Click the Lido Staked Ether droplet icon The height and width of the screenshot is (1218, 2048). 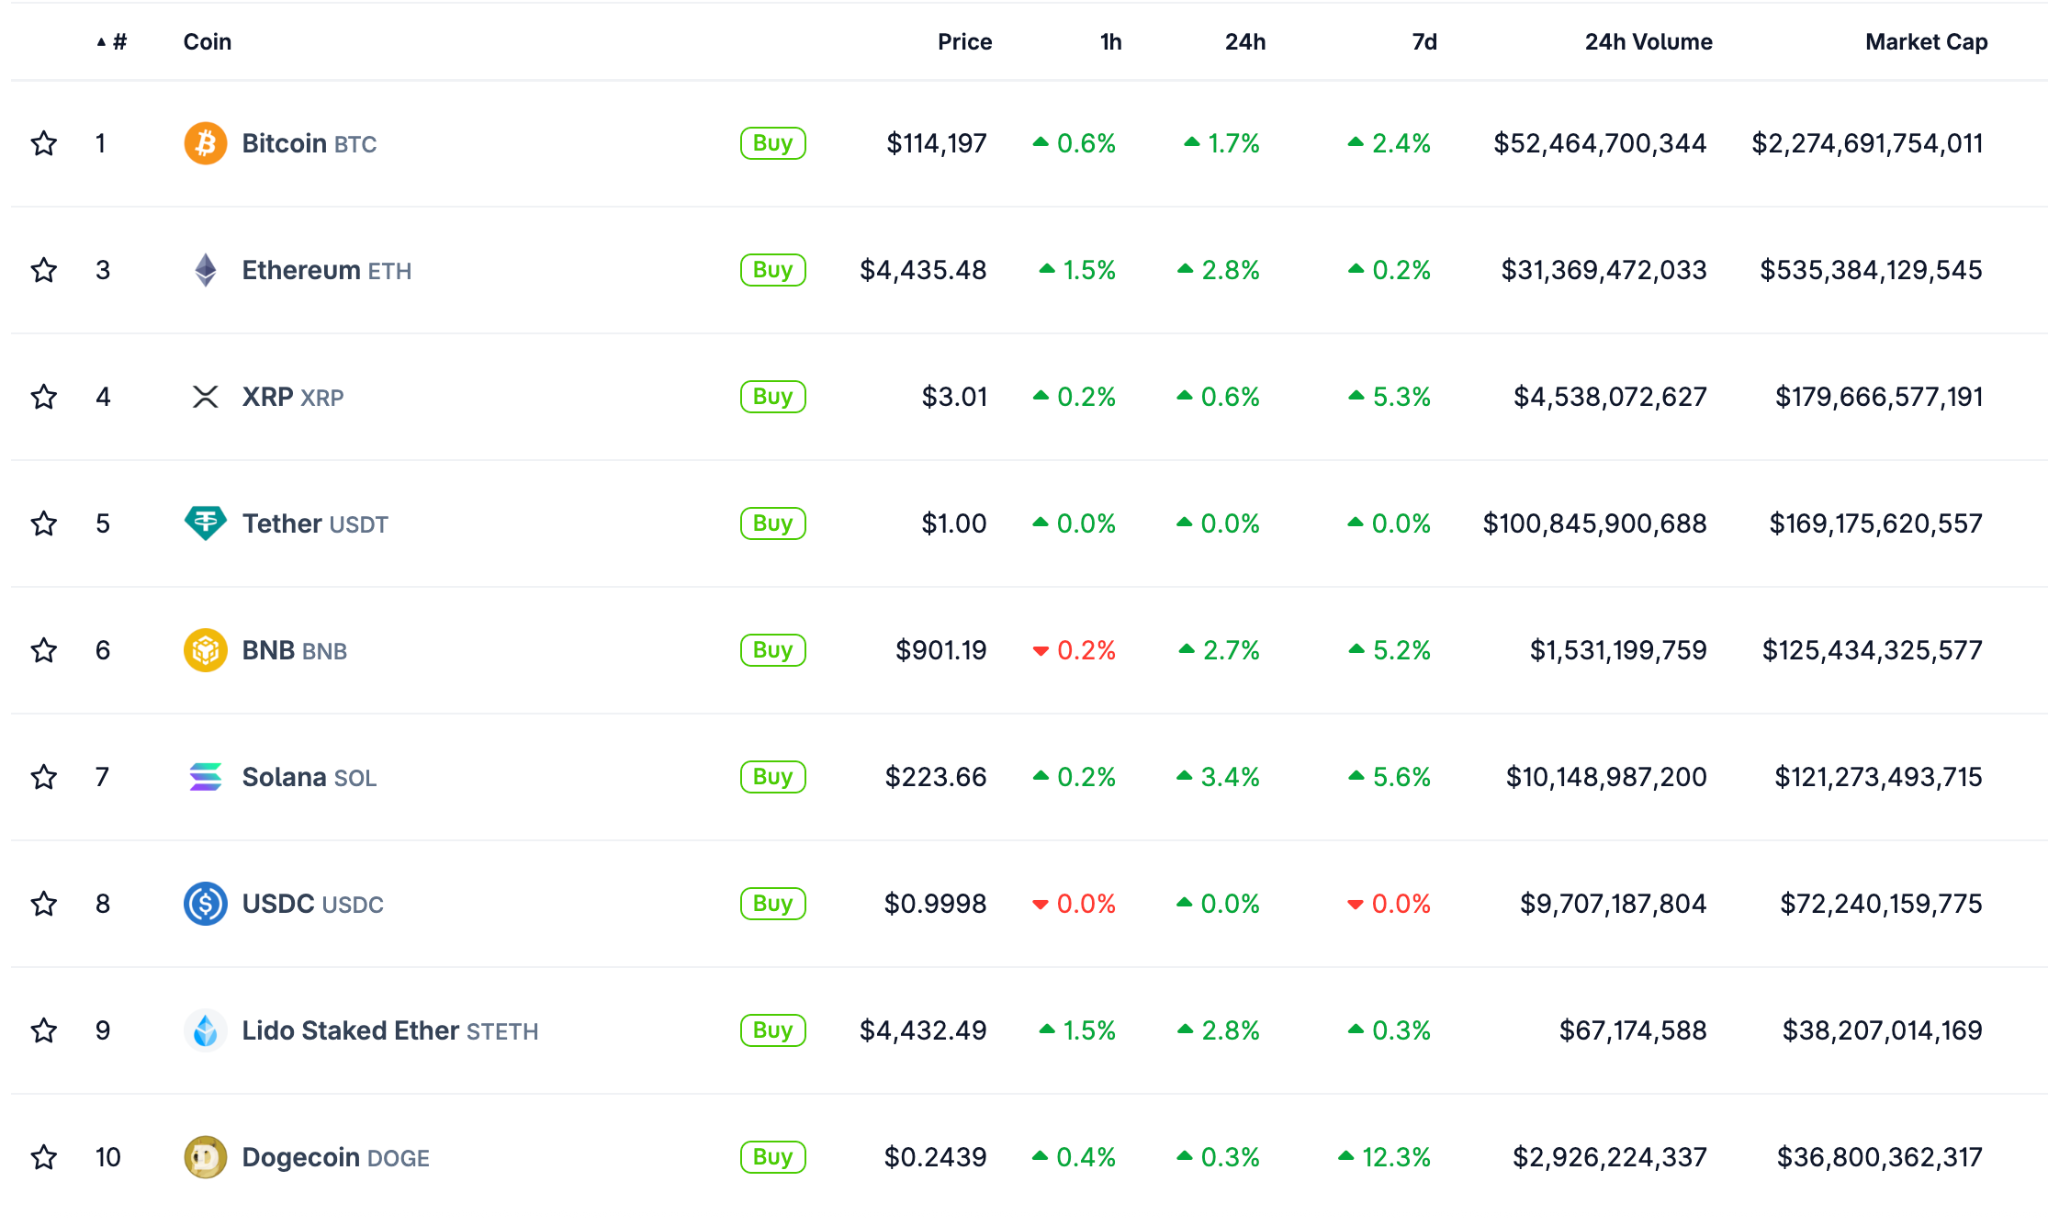205,1031
